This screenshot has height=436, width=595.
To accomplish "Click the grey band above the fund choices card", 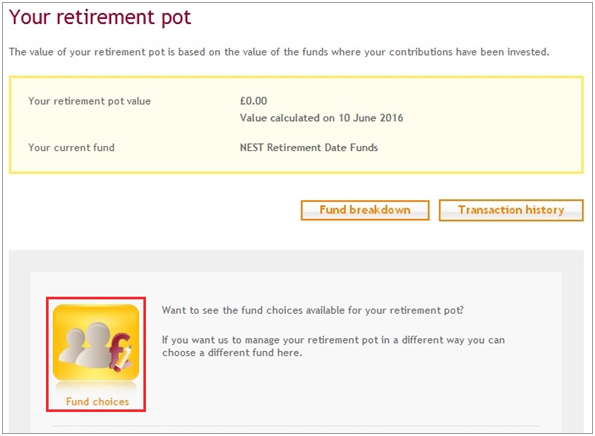I will [x=296, y=261].
